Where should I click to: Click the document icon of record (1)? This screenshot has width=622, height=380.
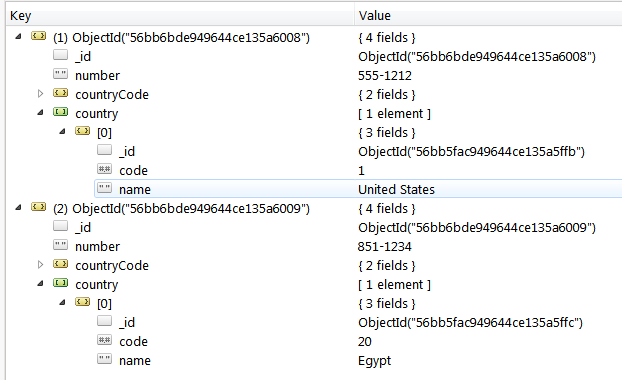[x=38, y=36]
